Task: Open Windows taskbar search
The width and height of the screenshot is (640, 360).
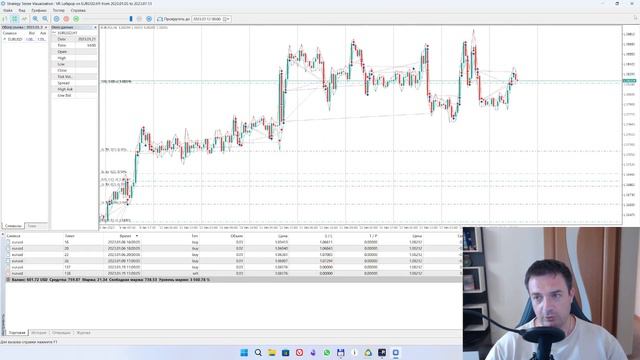Action: (258, 353)
